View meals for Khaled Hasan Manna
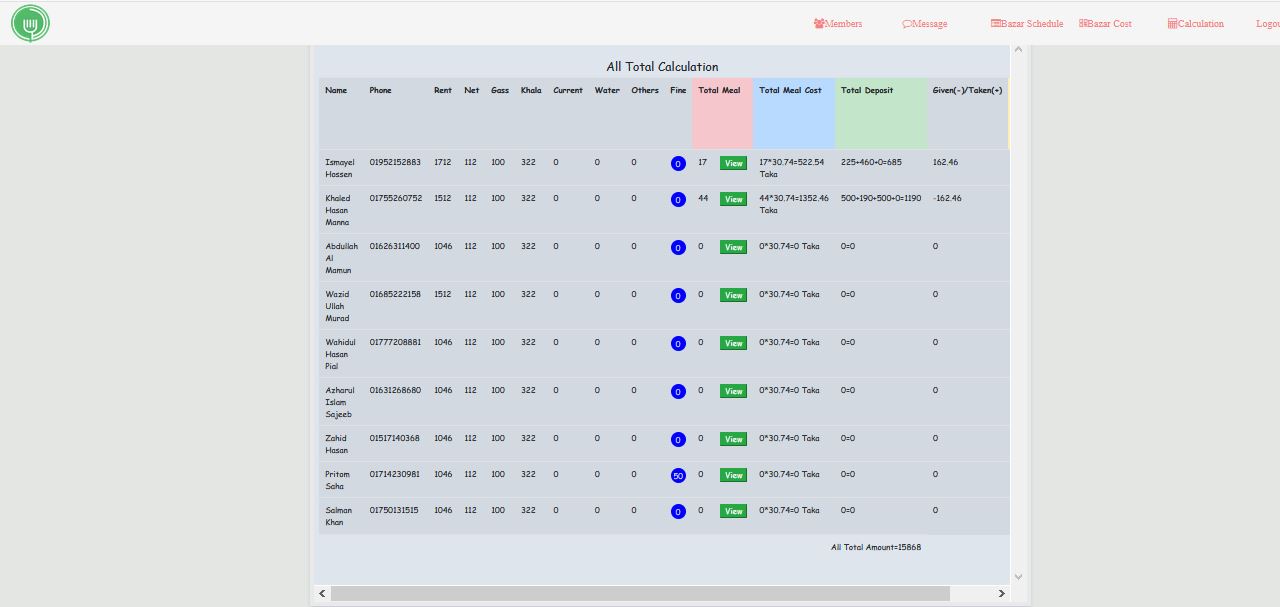 [x=733, y=199]
